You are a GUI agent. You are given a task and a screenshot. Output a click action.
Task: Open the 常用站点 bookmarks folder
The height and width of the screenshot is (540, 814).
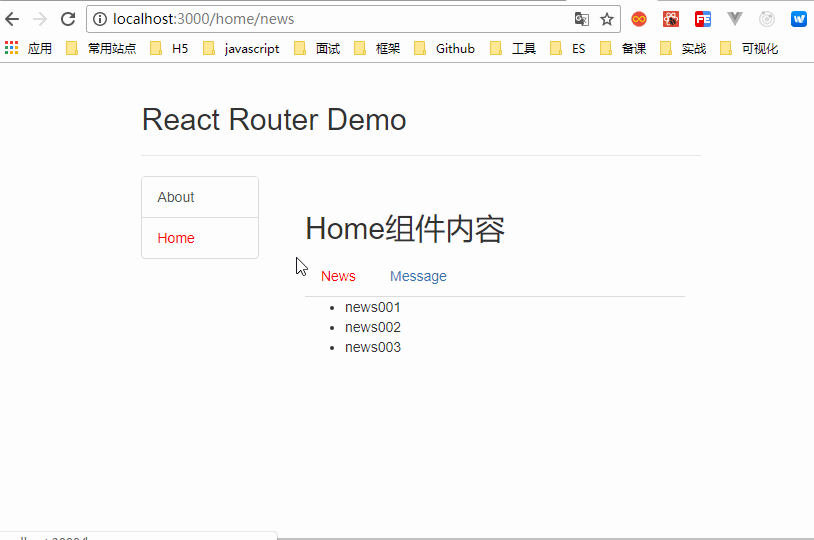pyautogui.click(x=101, y=48)
